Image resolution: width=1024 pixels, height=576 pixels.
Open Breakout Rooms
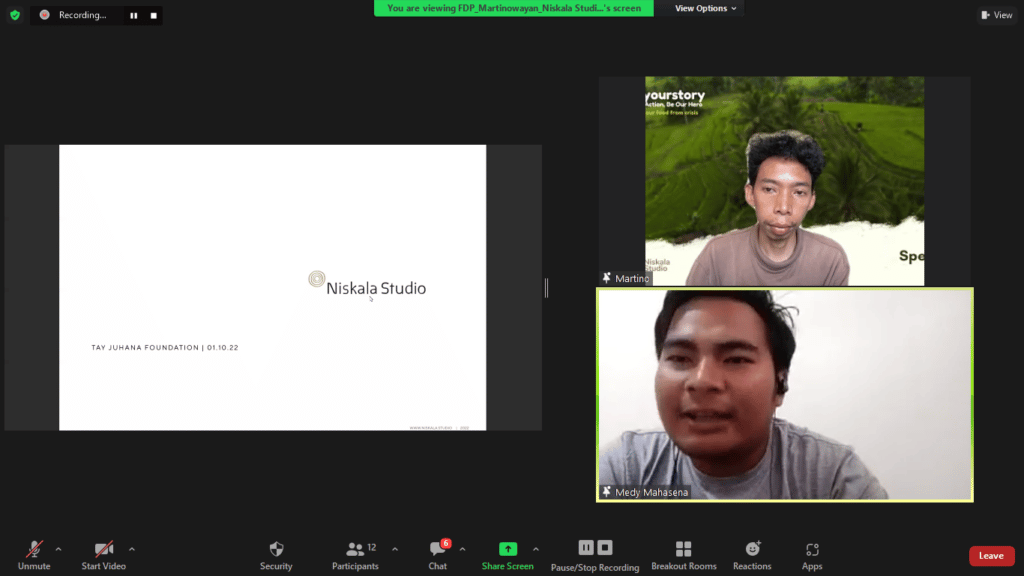pyautogui.click(x=684, y=555)
